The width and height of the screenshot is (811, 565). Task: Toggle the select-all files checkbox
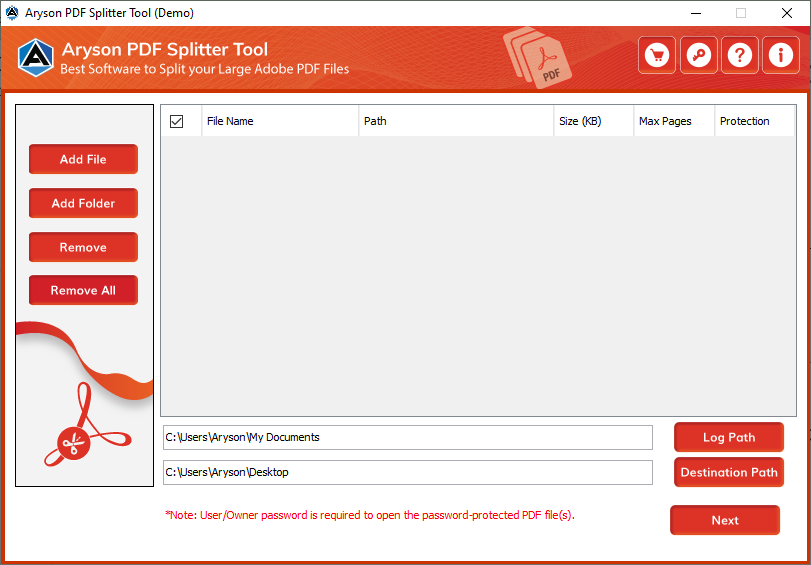point(176,121)
